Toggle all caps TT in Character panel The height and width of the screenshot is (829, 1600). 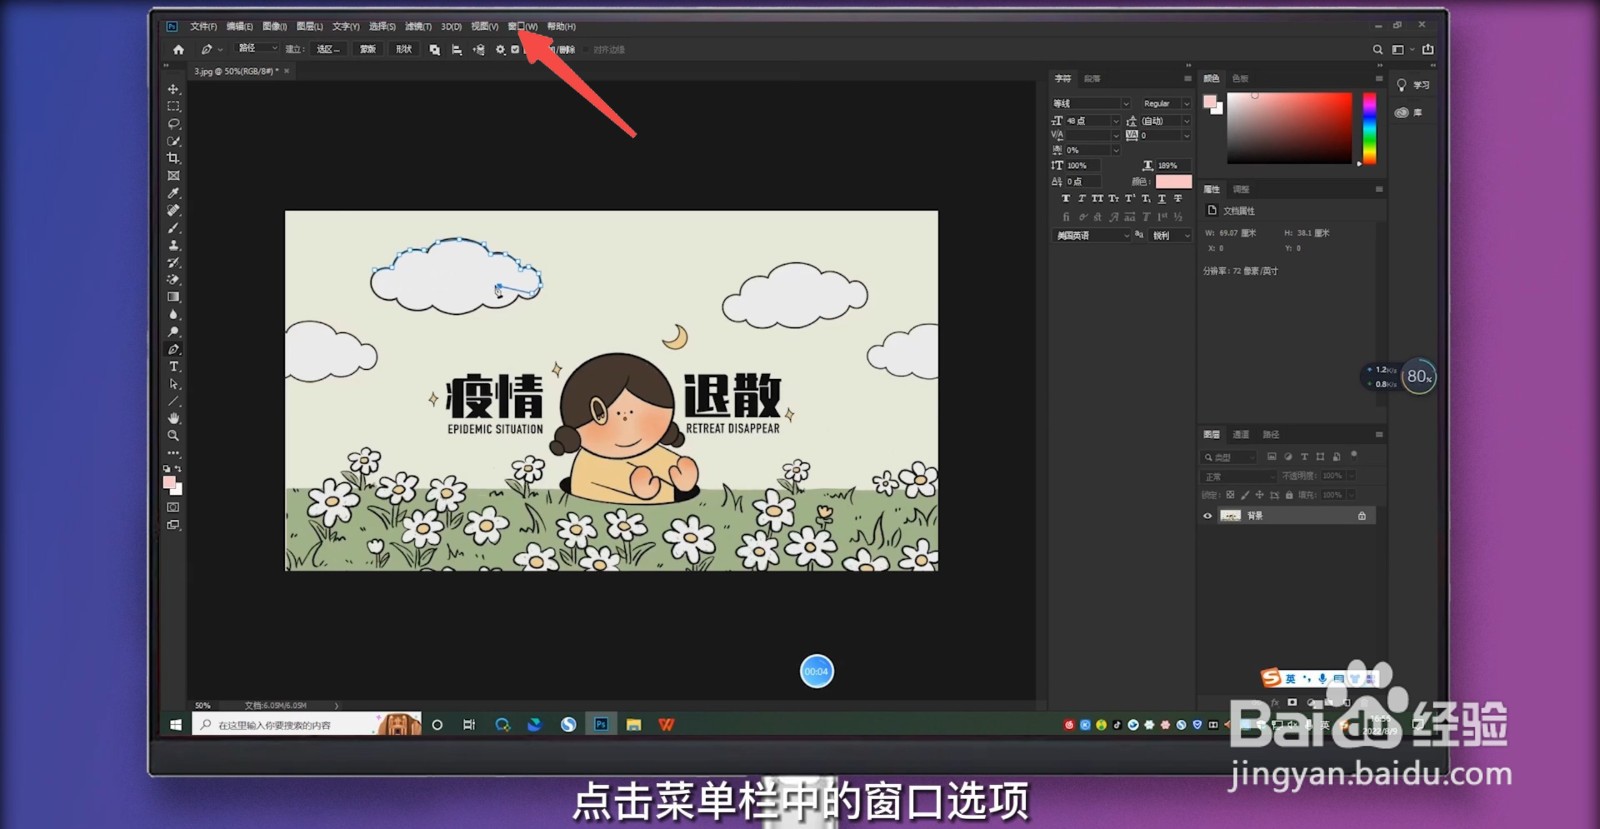[x=1097, y=199]
